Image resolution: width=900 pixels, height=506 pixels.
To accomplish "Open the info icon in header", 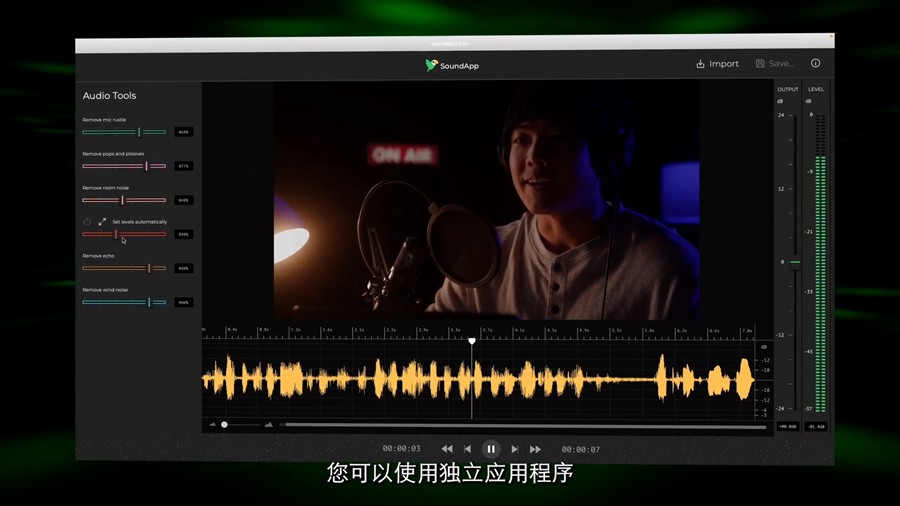I will pyautogui.click(x=815, y=63).
